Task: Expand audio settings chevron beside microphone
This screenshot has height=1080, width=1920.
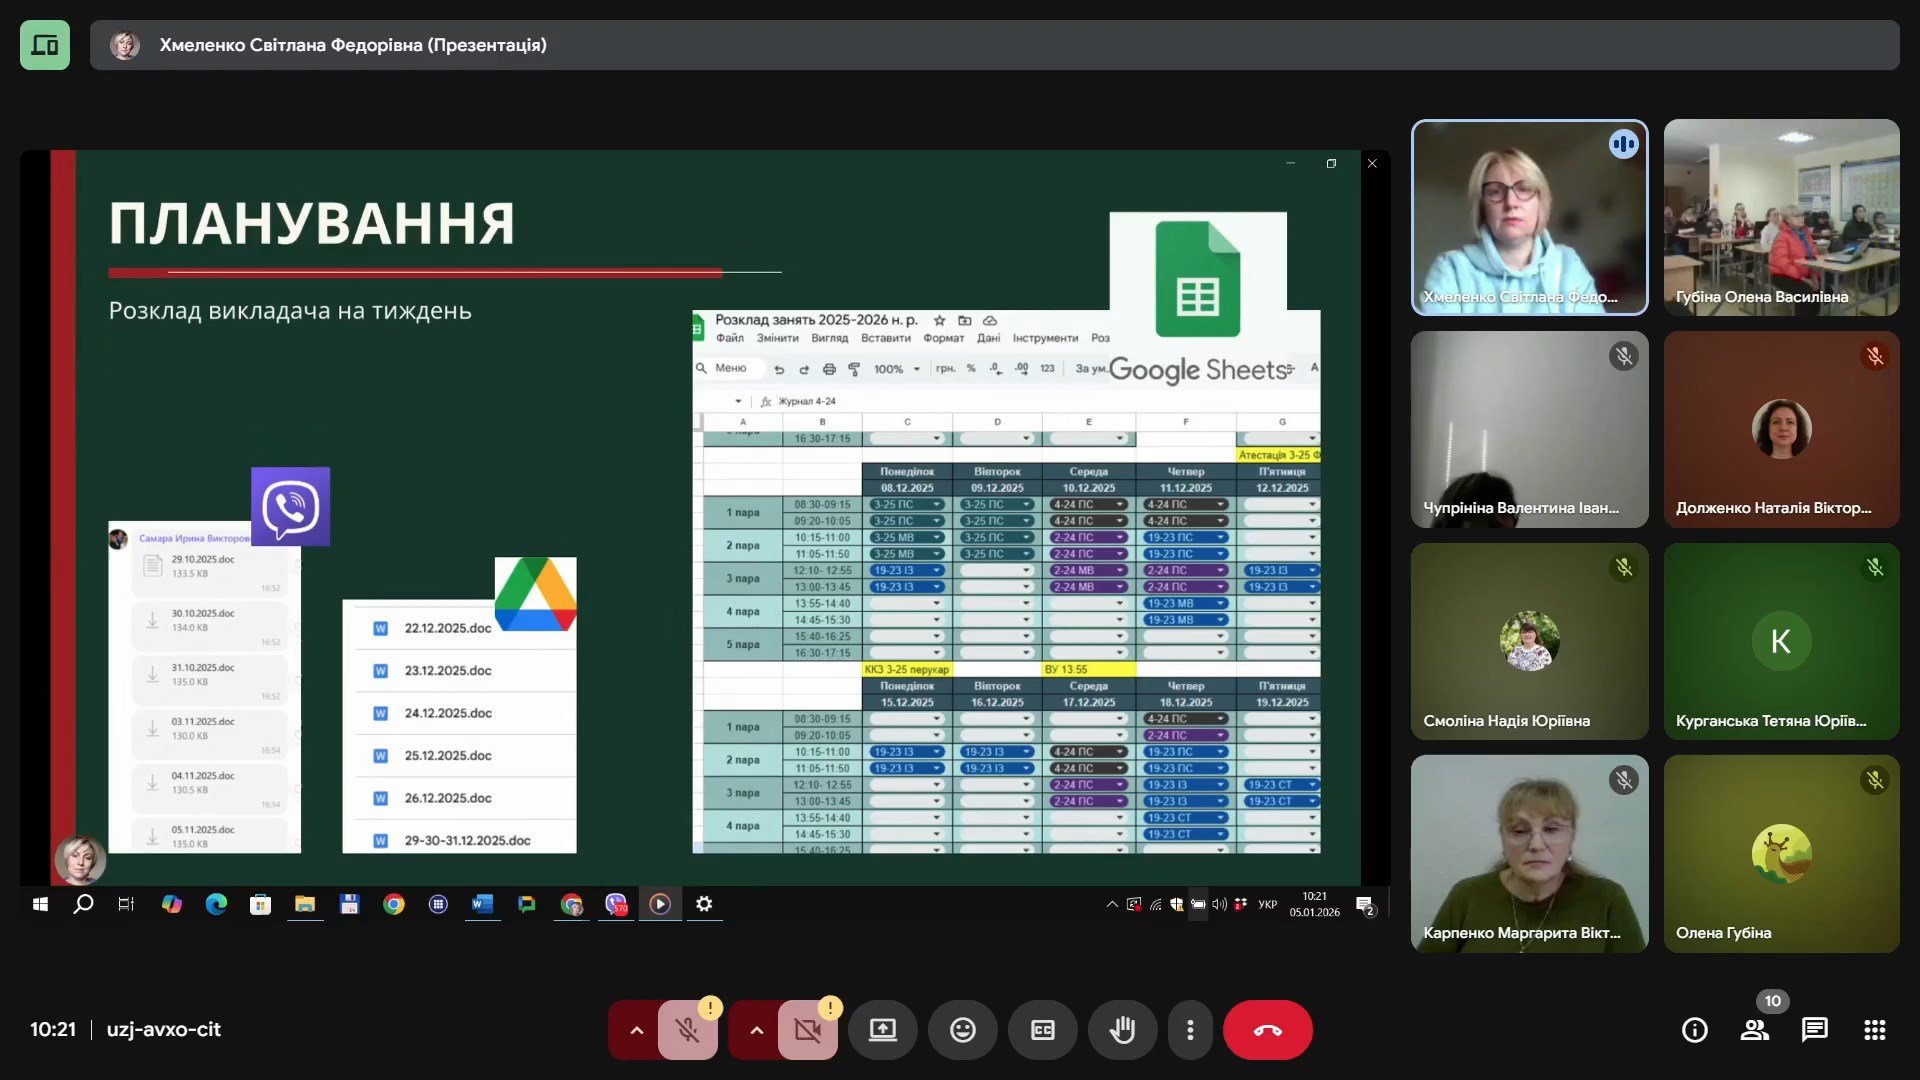Action: tap(636, 1030)
